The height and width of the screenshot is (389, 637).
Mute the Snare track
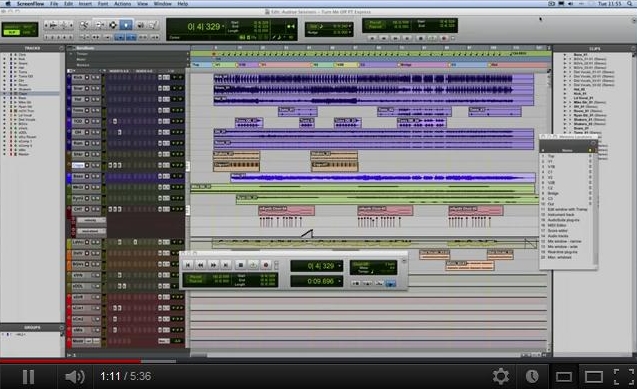point(98,88)
